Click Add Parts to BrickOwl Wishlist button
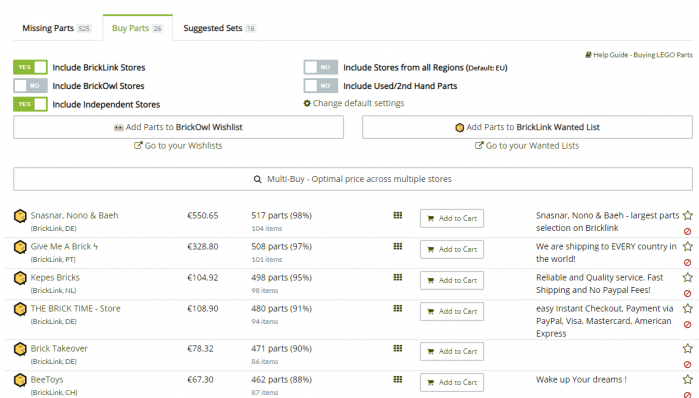Image resolution: width=699 pixels, height=398 pixels. click(178, 127)
